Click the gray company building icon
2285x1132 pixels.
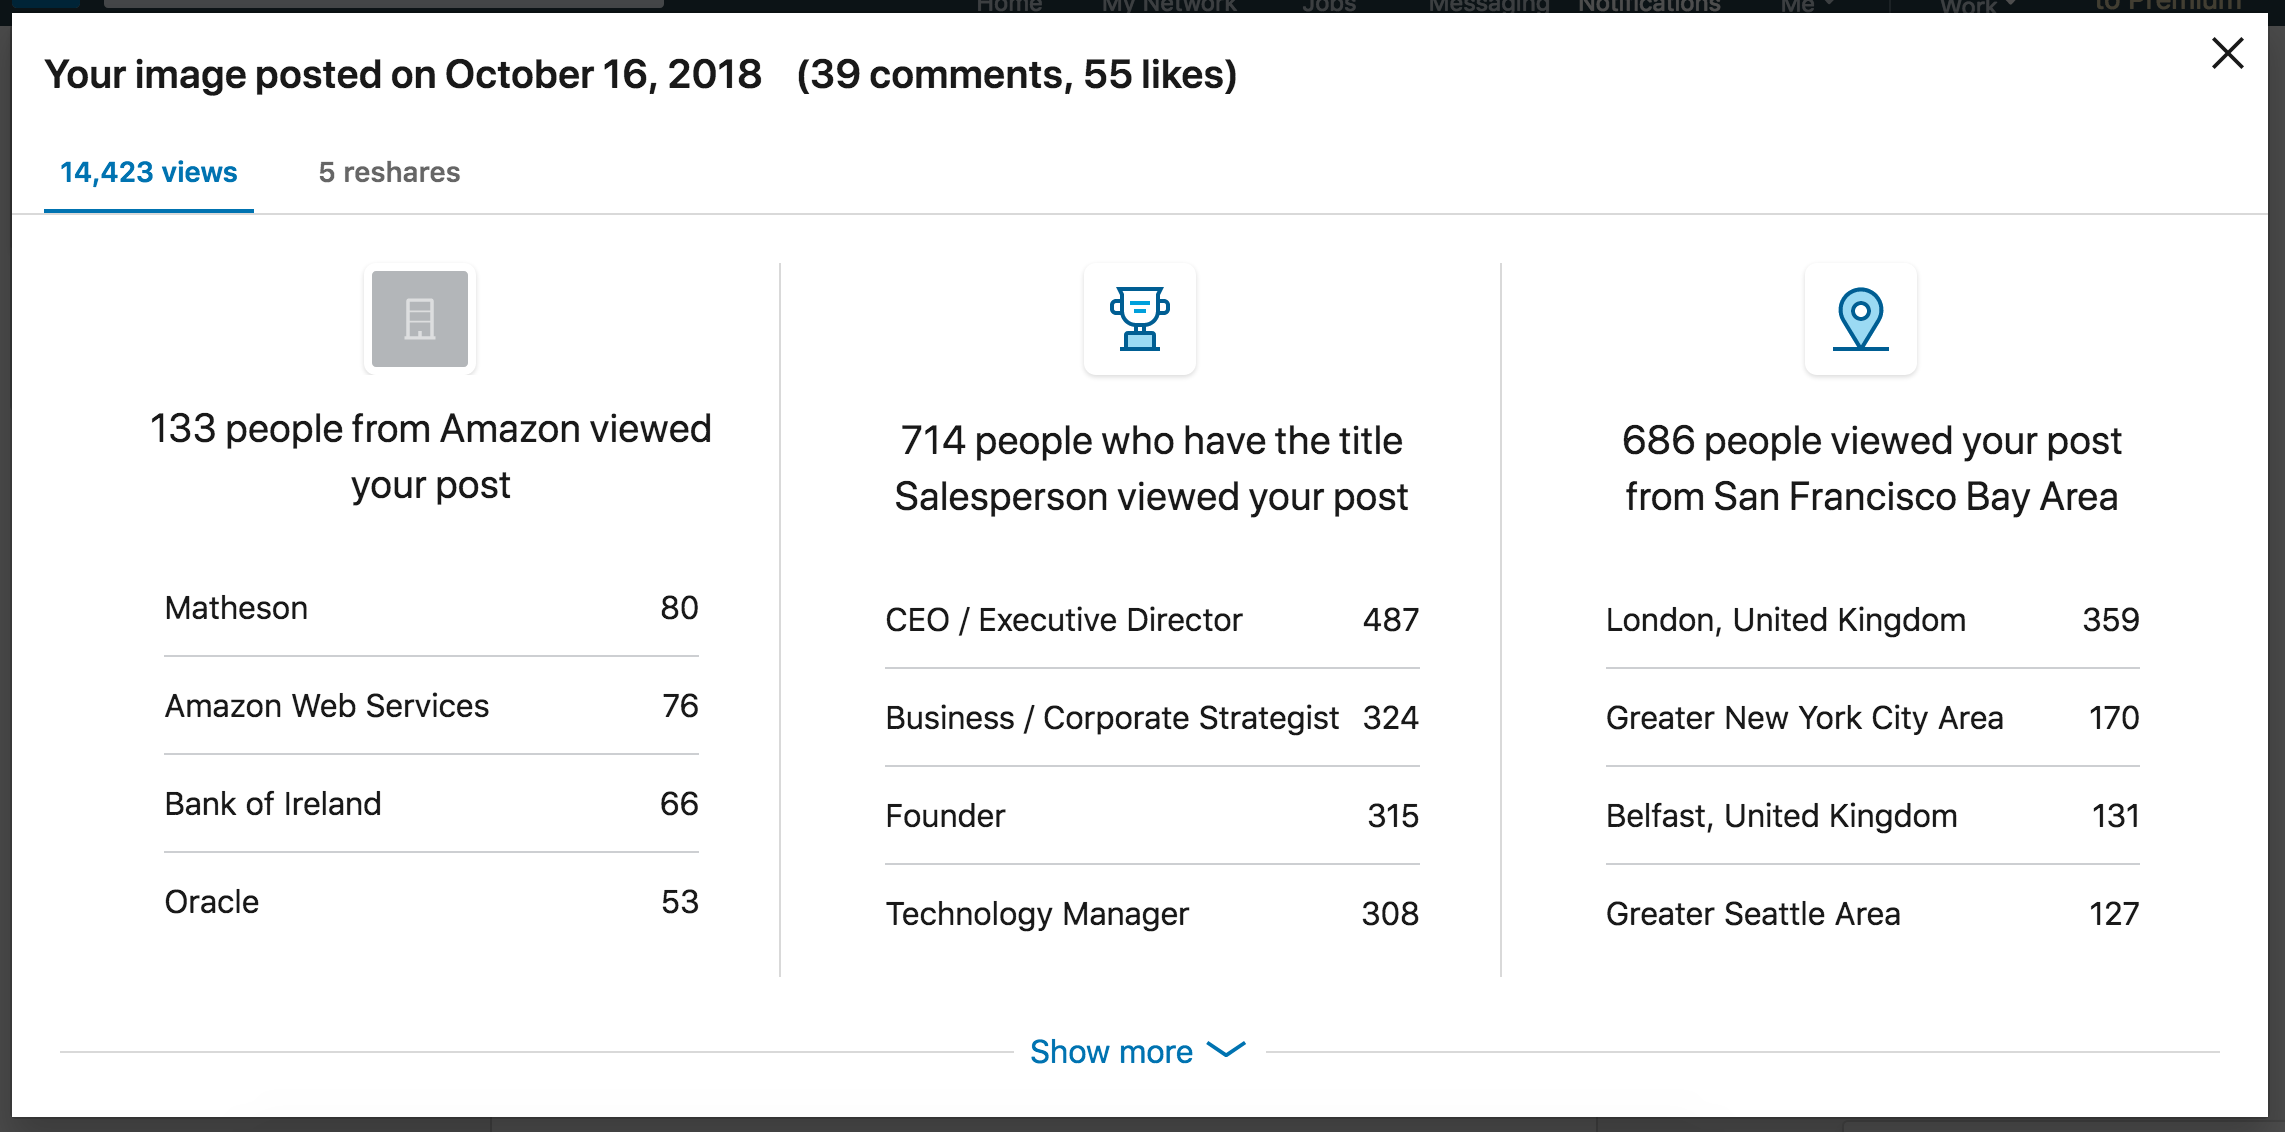point(420,319)
